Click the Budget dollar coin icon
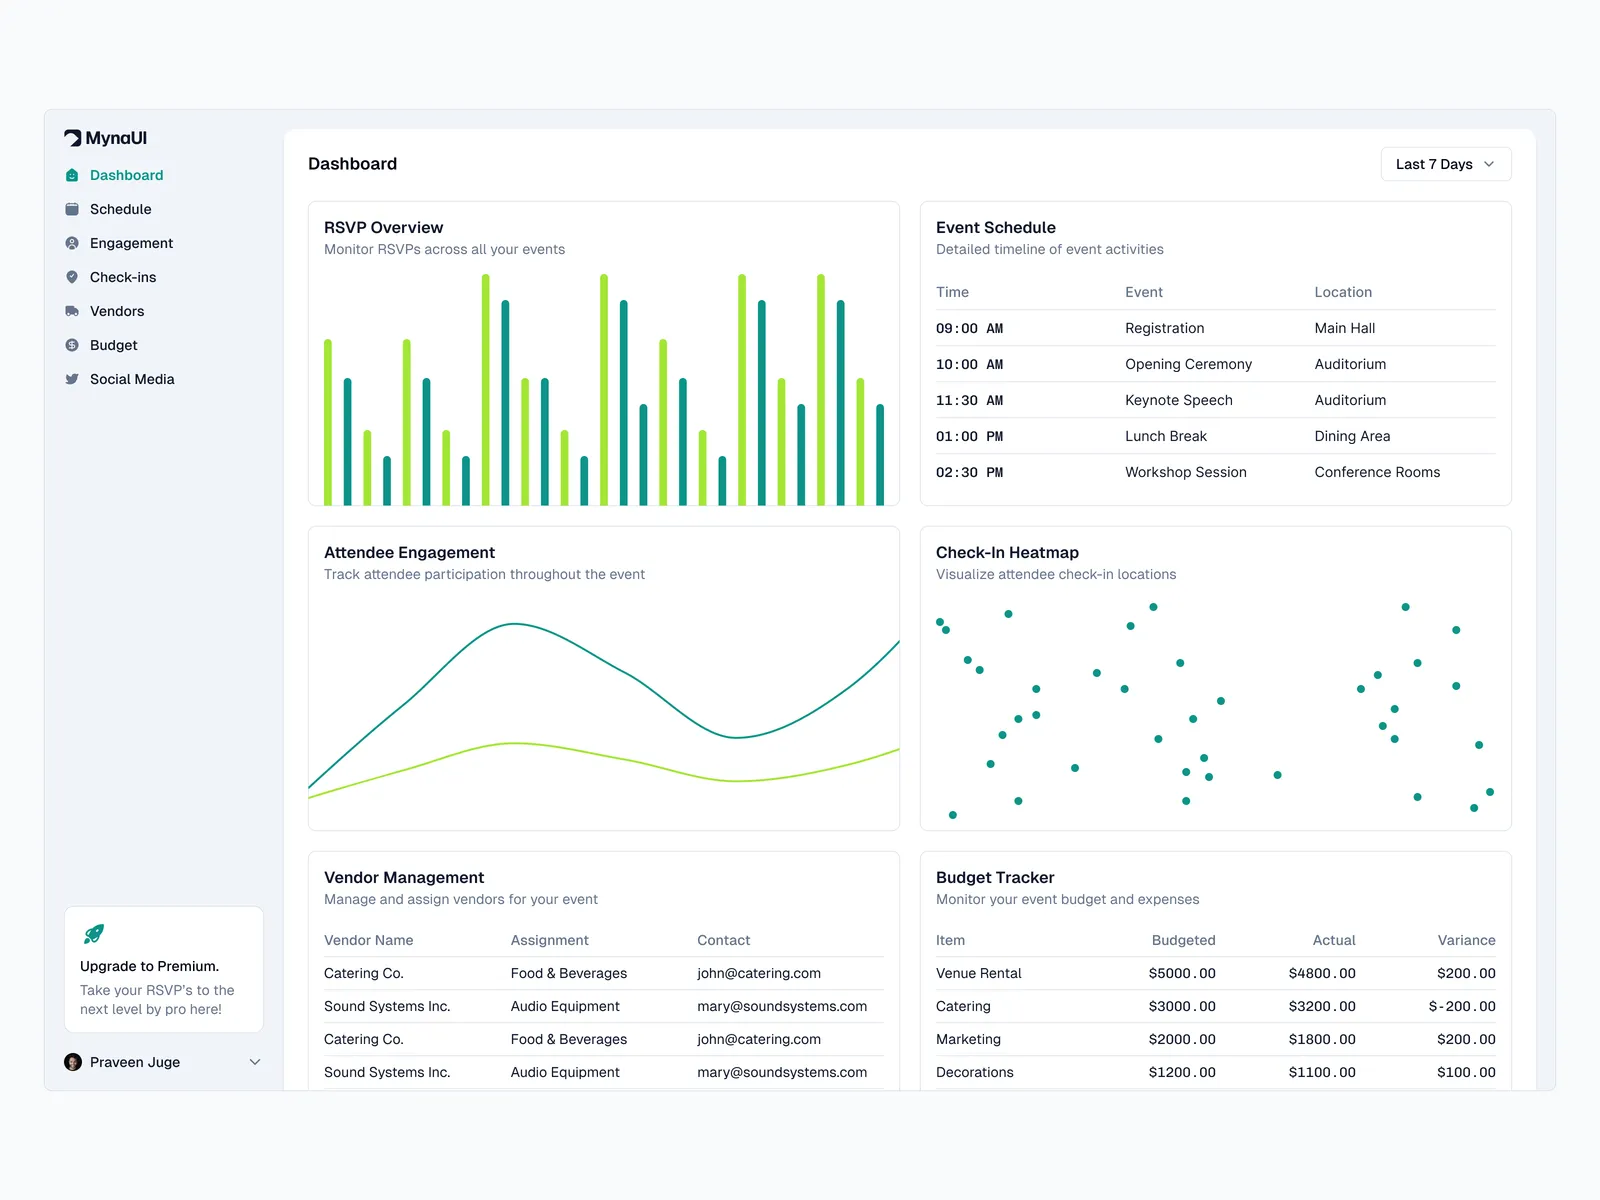Viewport: 1600px width, 1200px height. (x=72, y=345)
